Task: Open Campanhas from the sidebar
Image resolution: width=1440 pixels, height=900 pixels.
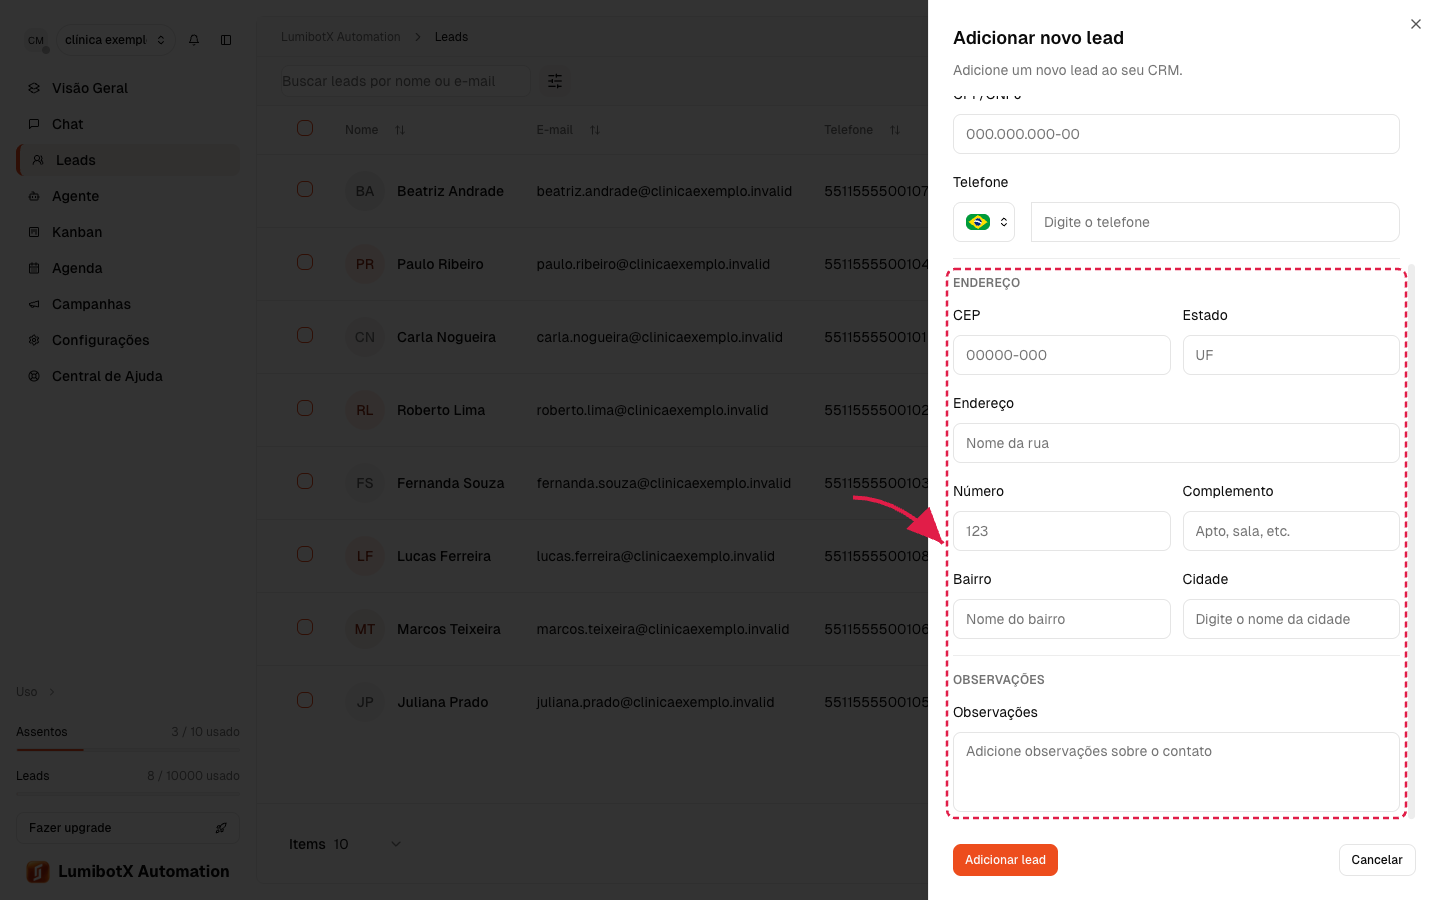Action: [x=128, y=304]
